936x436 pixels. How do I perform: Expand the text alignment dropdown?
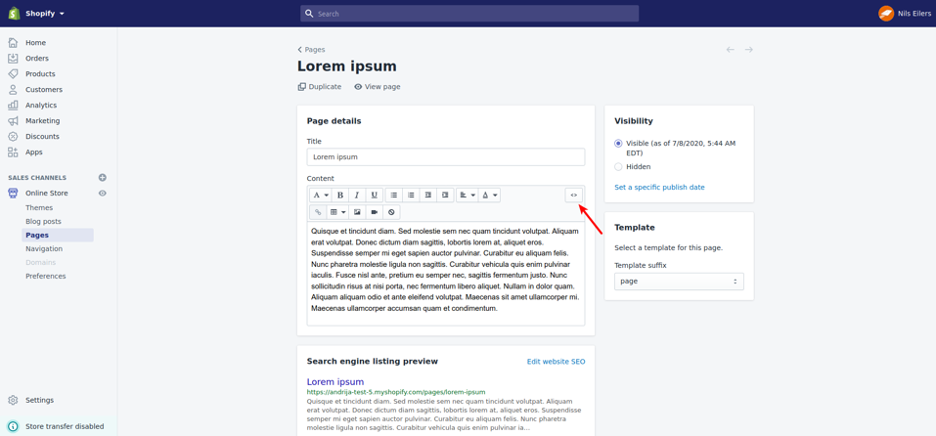467,195
